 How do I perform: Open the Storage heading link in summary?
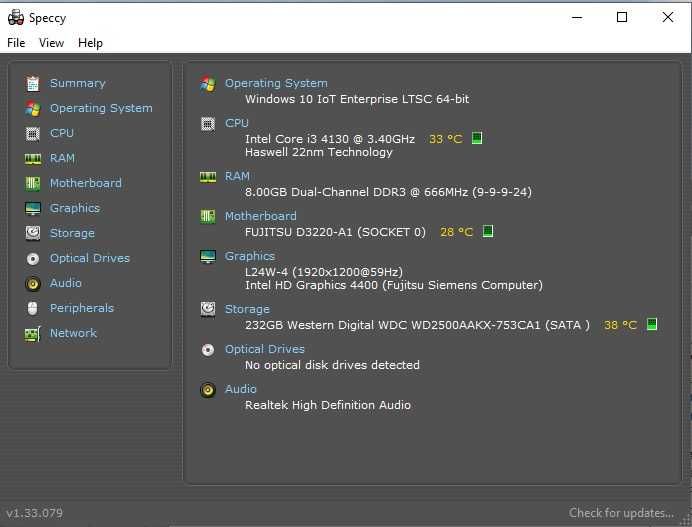pyautogui.click(x=247, y=309)
